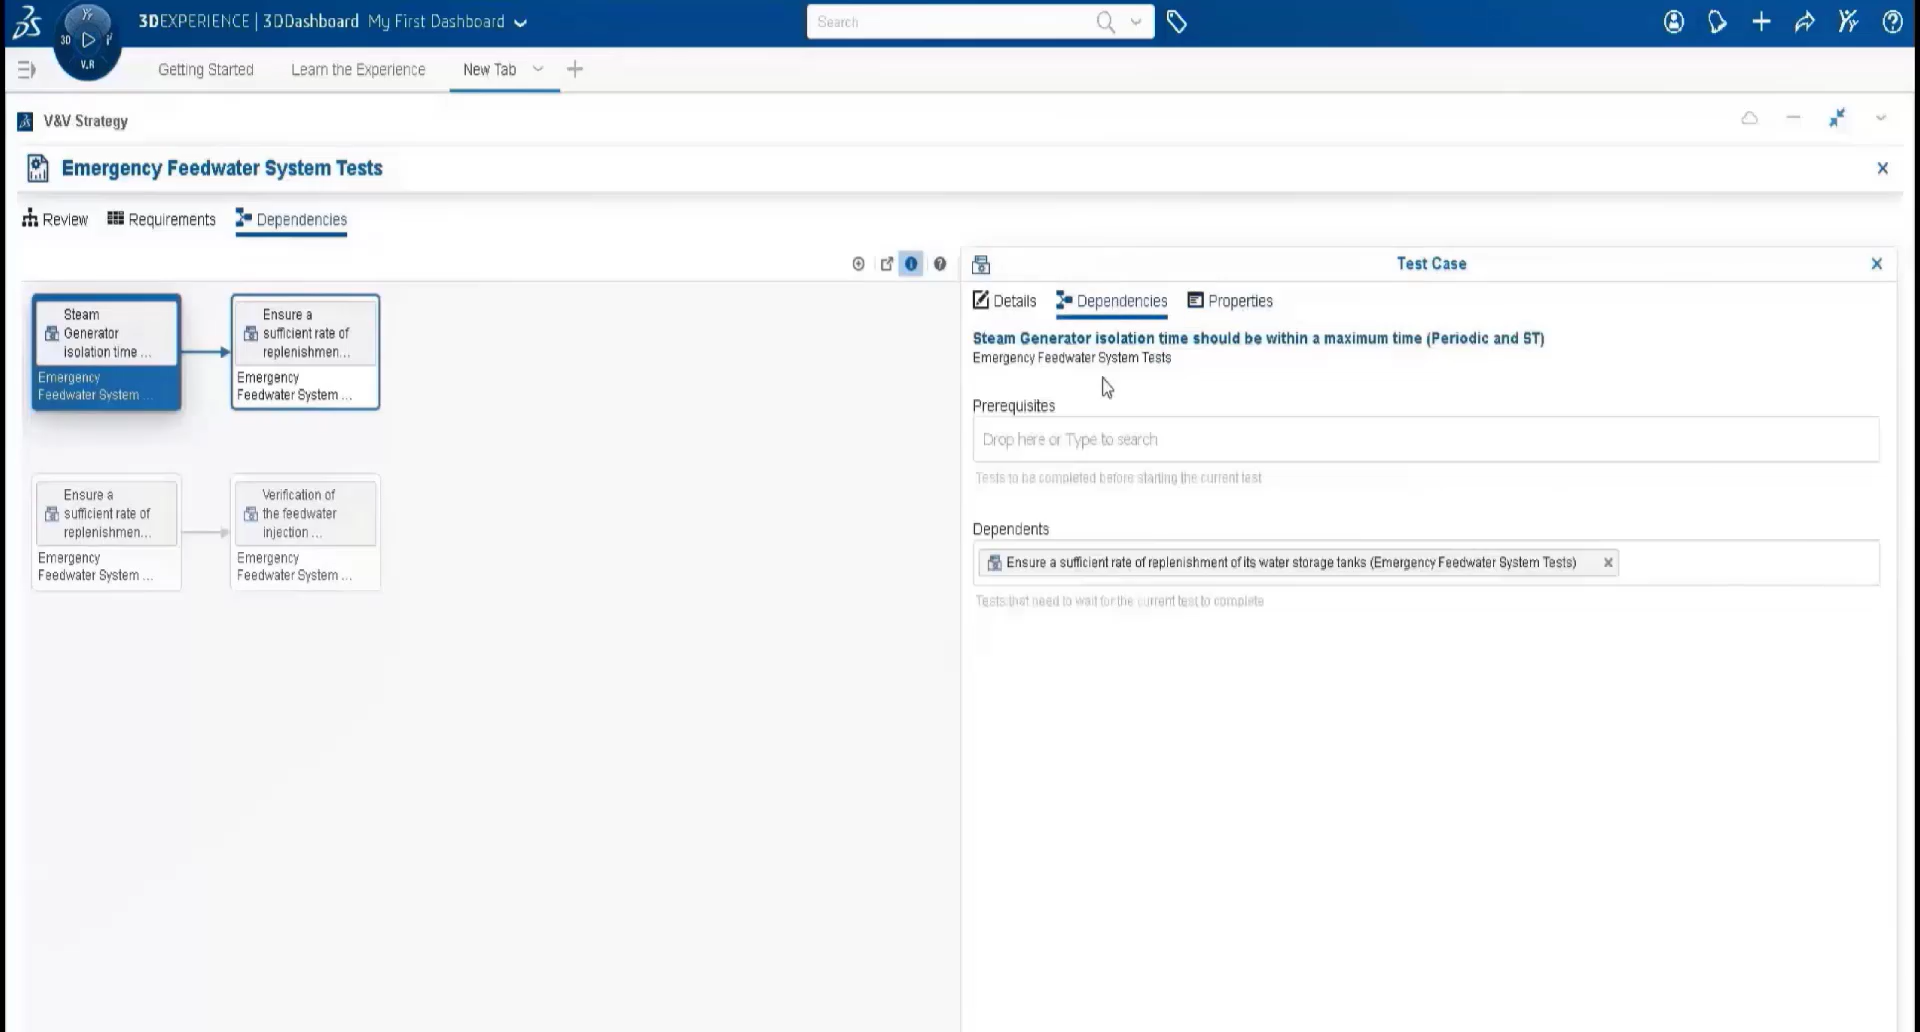Open the notifications tag icon in top bar
The height and width of the screenshot is (1032, 1920).
pyautogui.click(x=1717, y=22)
